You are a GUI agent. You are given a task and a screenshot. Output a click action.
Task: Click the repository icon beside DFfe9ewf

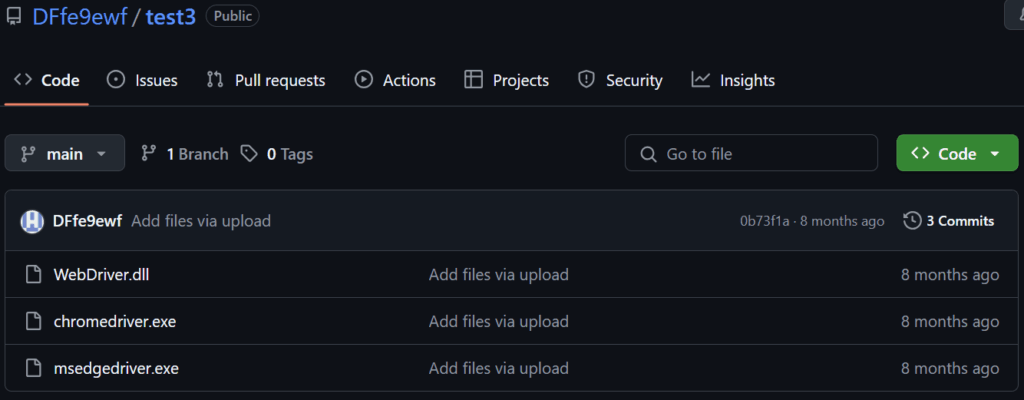pyautogui.click(x=14, y=16)
